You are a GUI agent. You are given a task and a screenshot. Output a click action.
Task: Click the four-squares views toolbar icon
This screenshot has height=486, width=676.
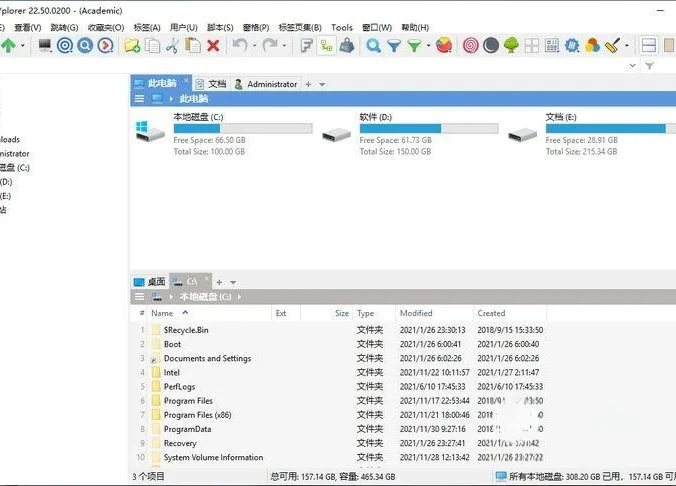pyautogui.click(x=532, y=45)
